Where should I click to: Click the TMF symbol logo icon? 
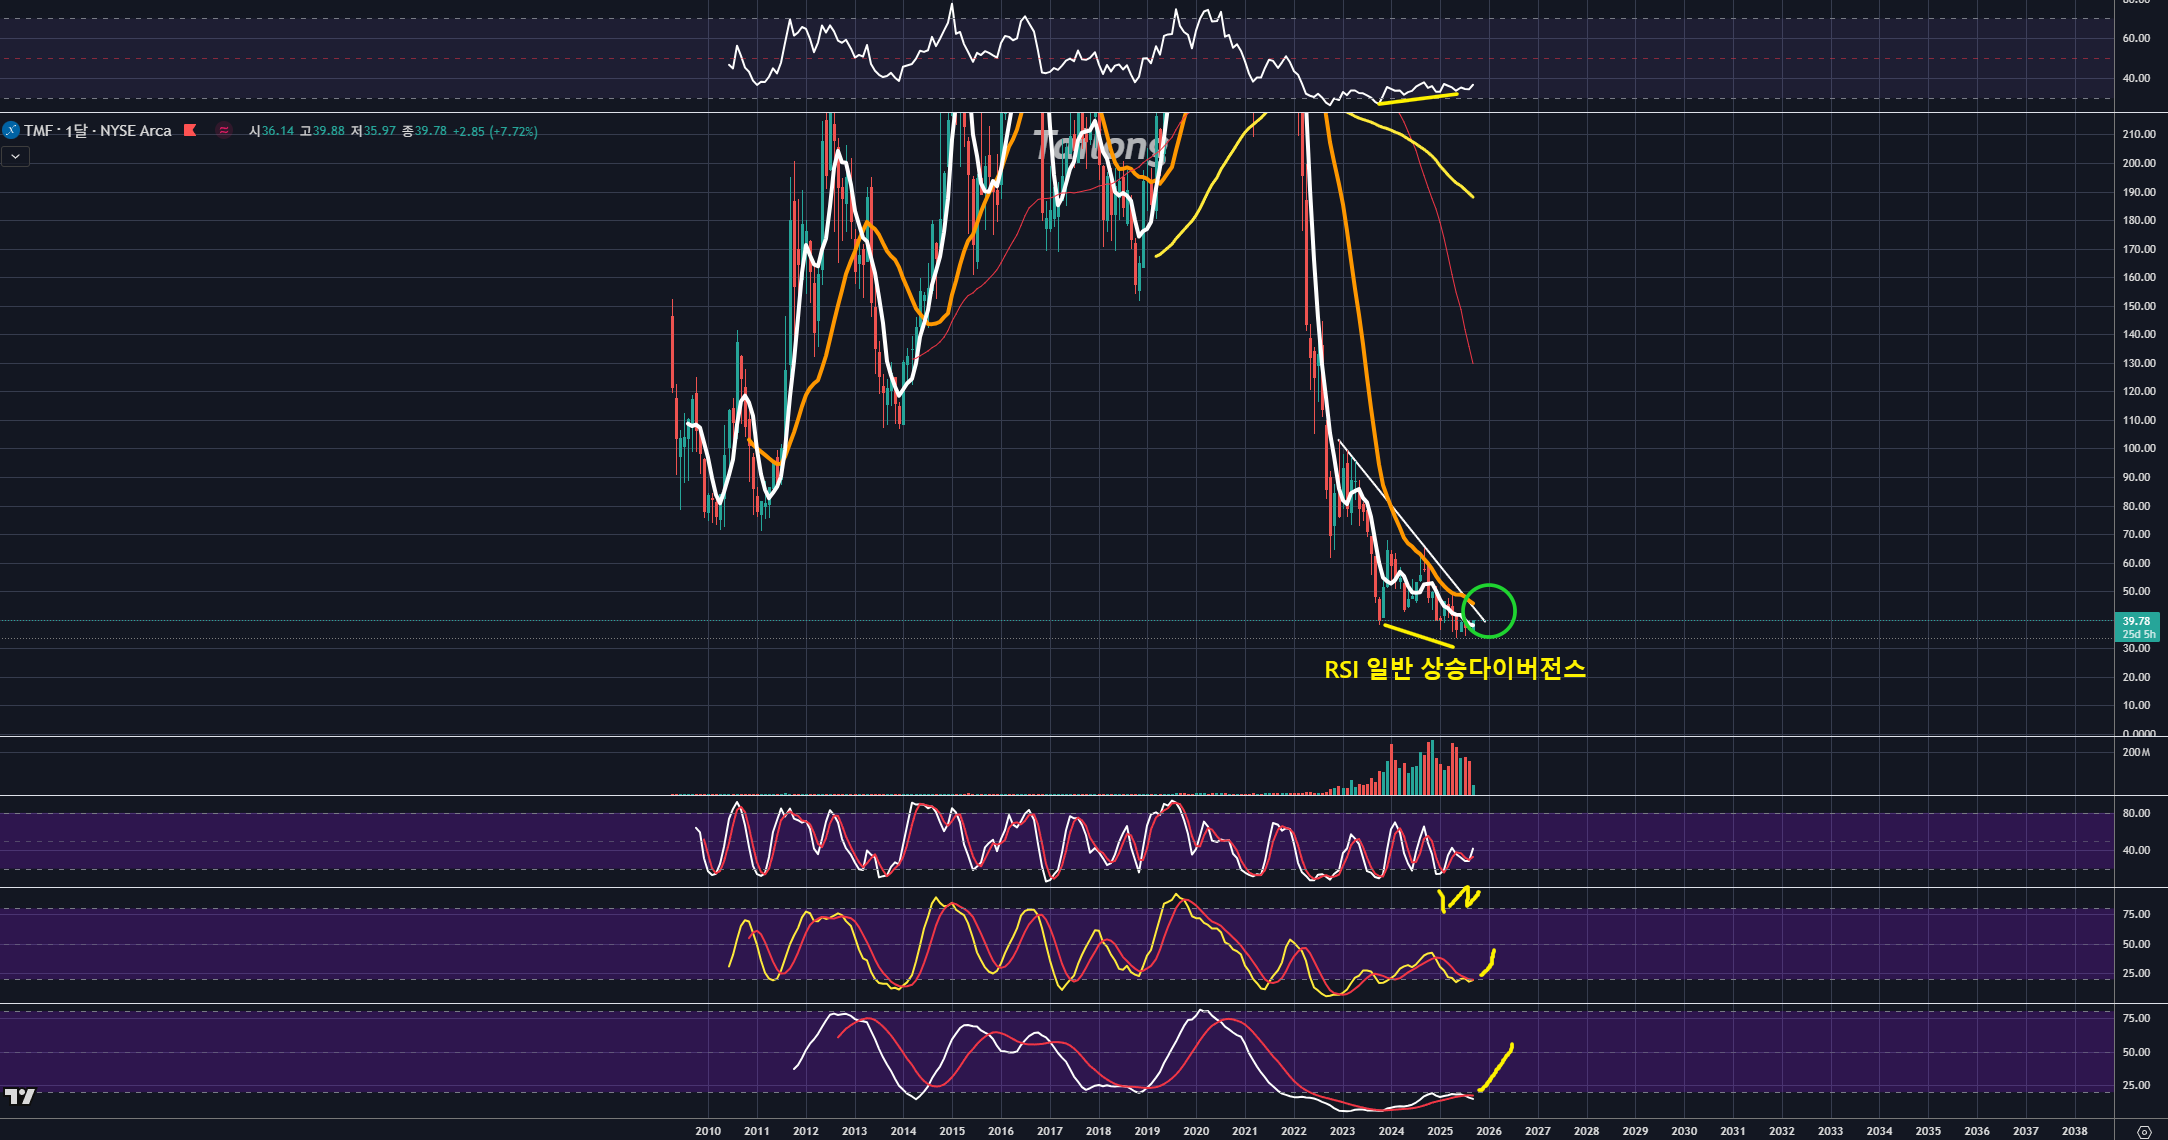pos(11,130)
